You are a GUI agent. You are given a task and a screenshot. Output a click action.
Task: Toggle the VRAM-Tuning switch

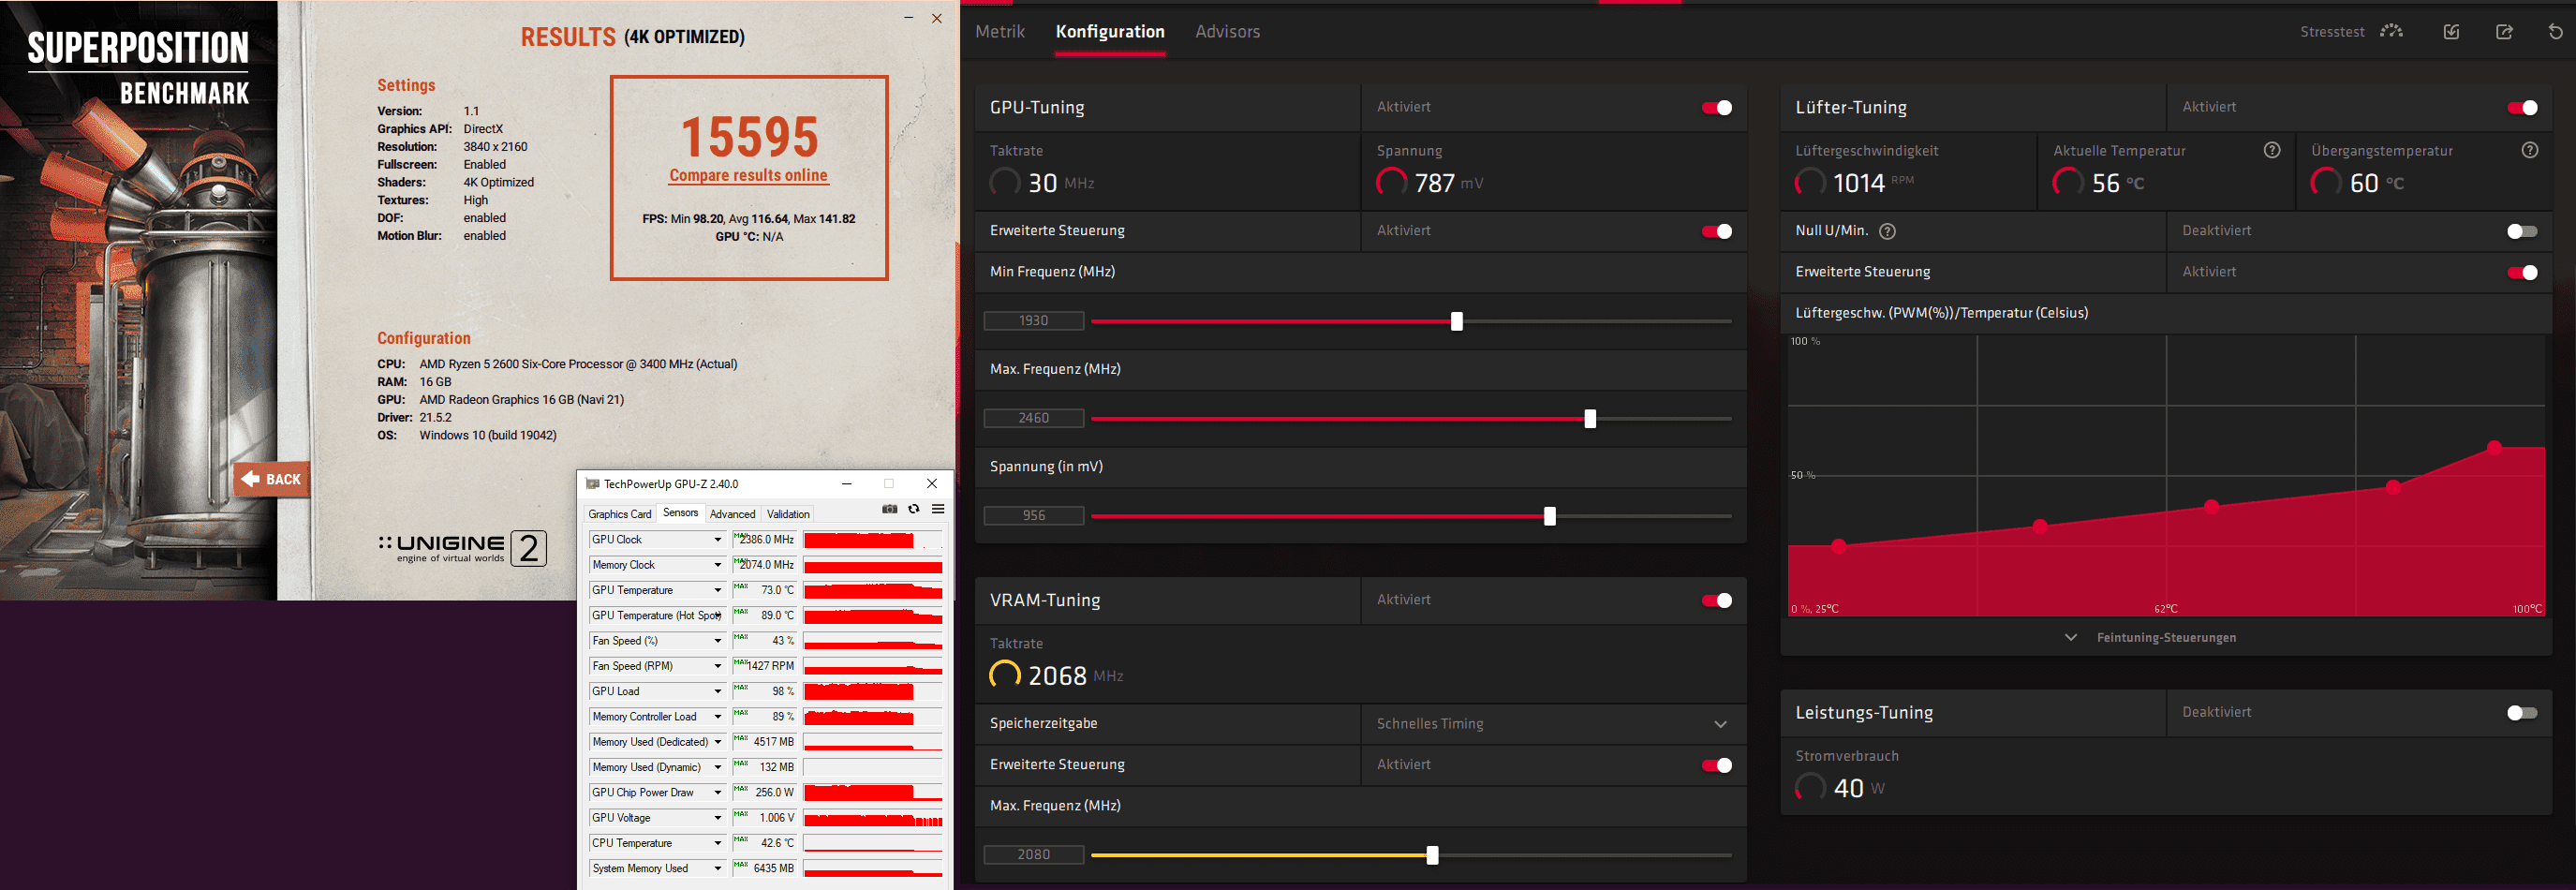pos(1717,600)
